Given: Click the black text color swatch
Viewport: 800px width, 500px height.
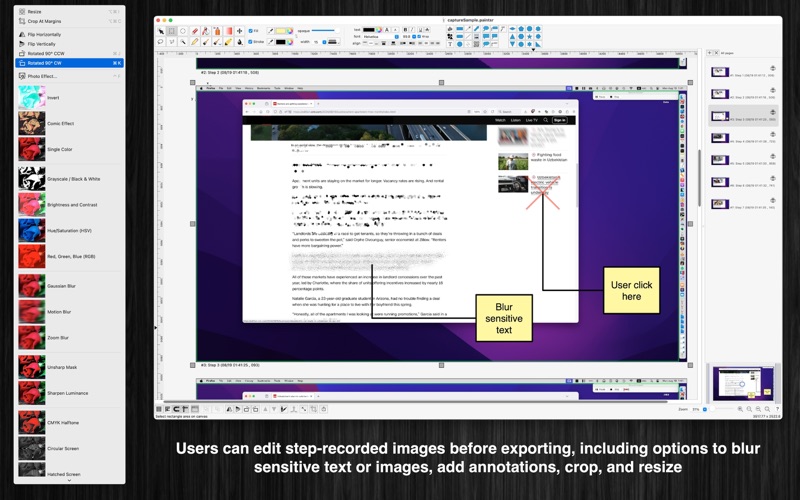Looking at the screenshot, I should (x=368, y=30).
